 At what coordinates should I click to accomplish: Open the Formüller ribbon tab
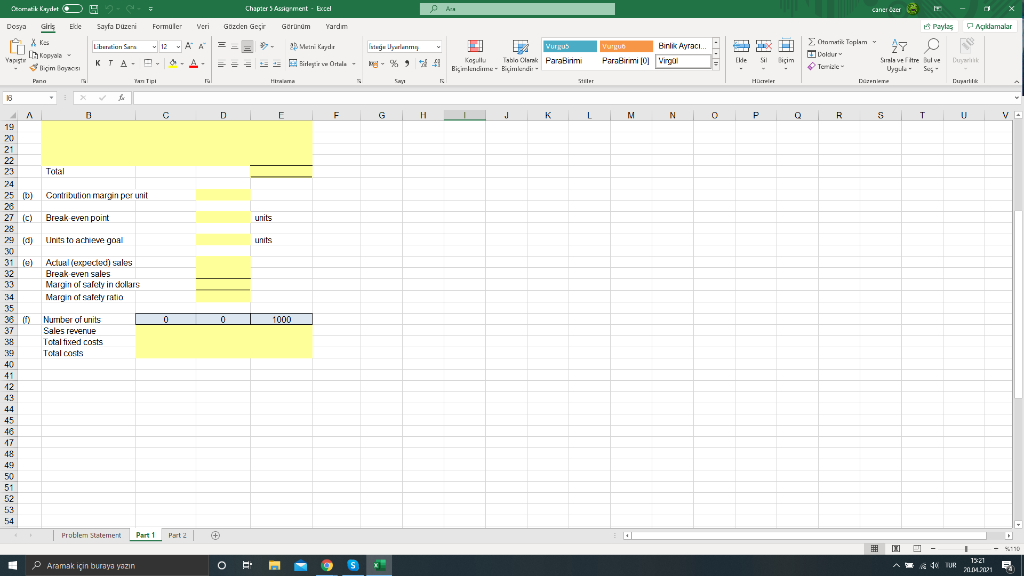167,27
